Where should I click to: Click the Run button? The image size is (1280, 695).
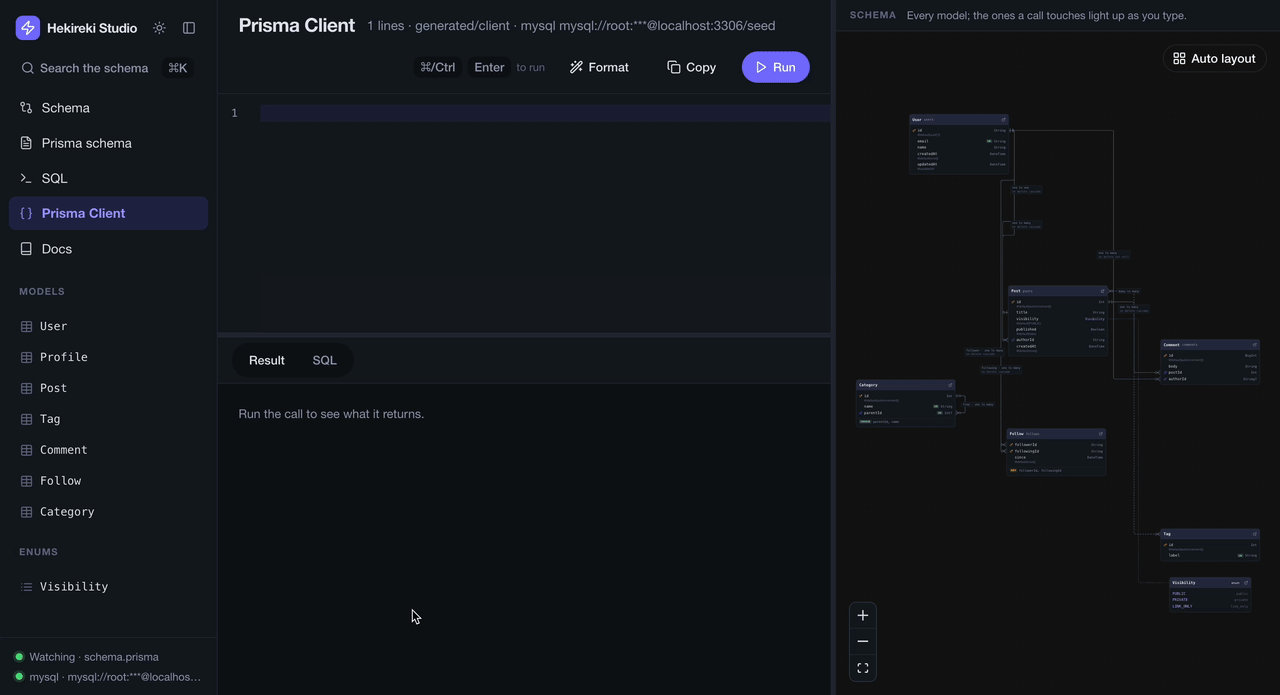pos(776,67)
